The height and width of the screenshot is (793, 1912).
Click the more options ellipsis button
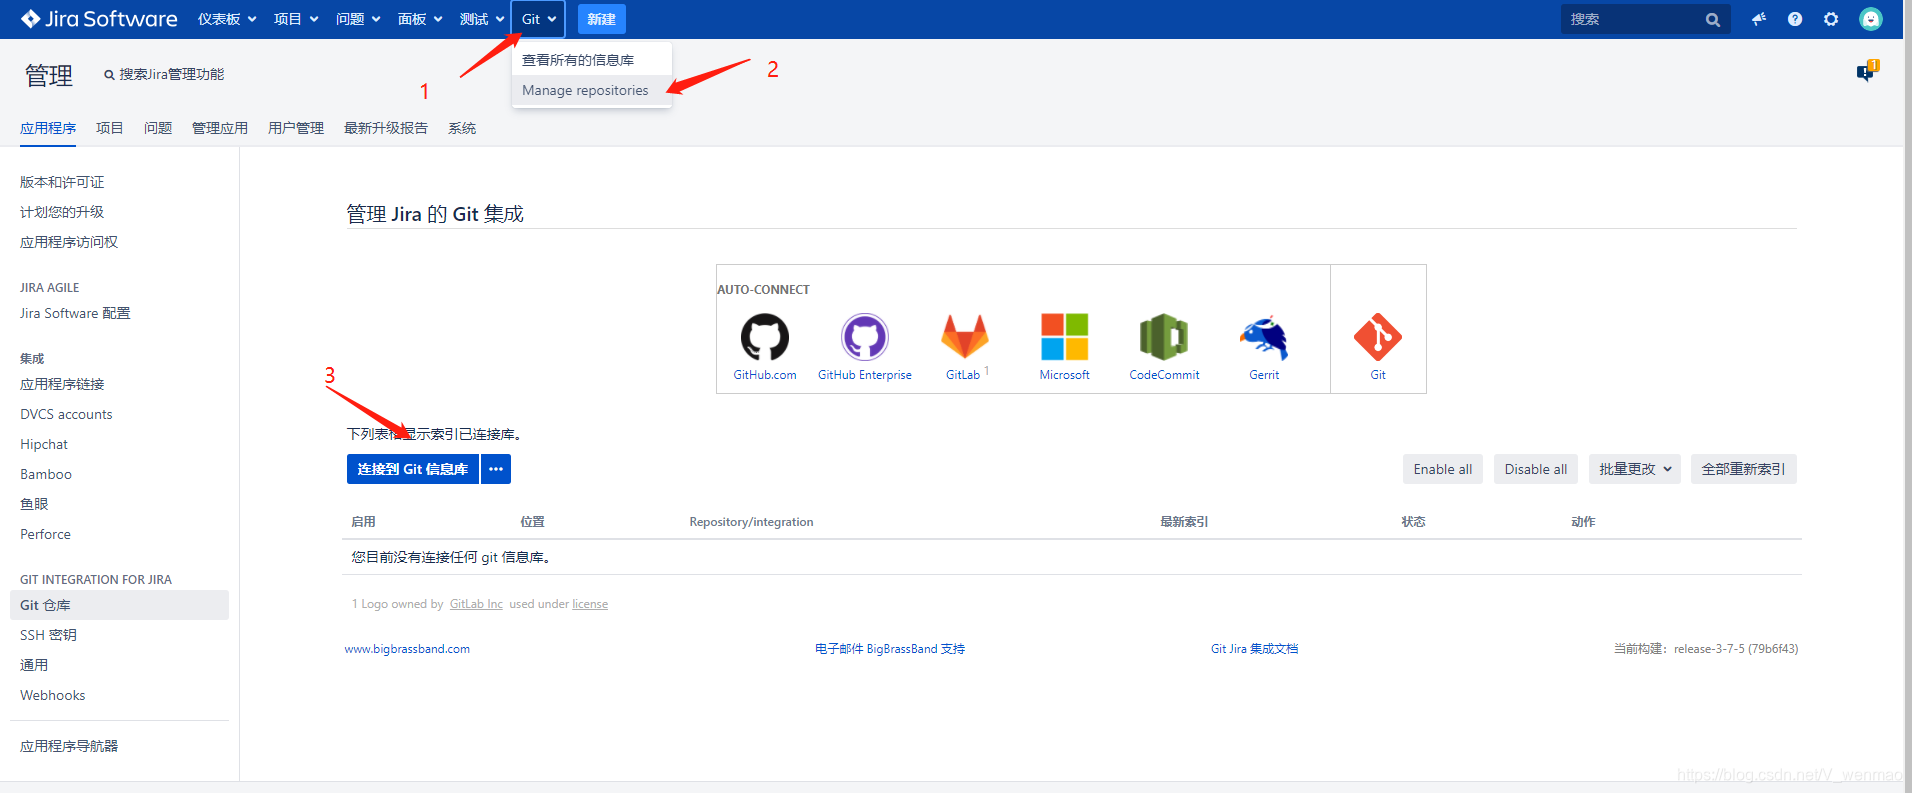(x=496, y=469)
